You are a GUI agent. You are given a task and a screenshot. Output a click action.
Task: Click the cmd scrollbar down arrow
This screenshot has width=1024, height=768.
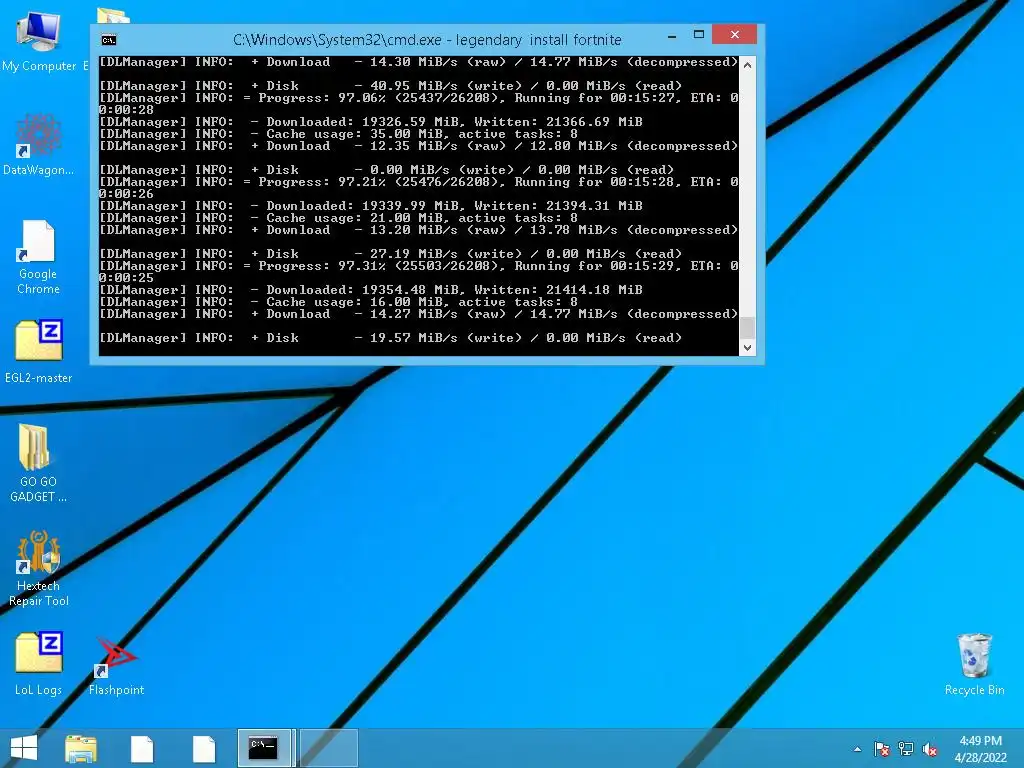[748, 348]
